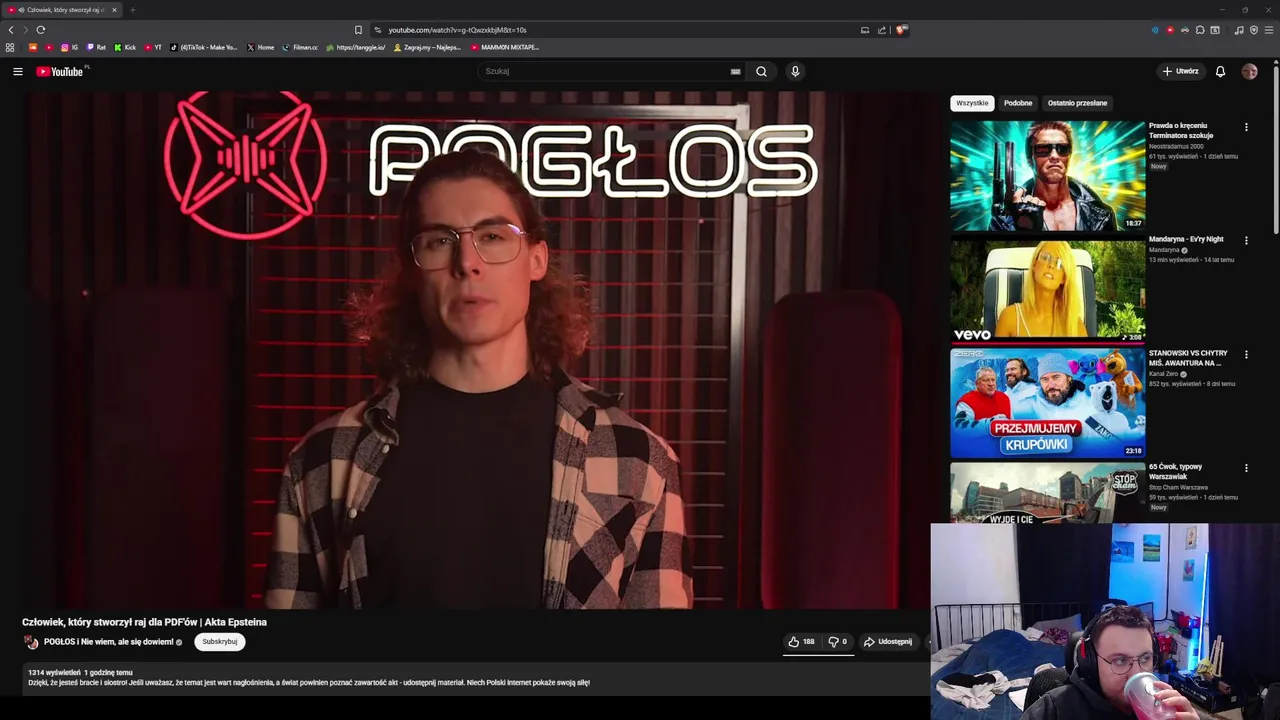Select the Ostatnio przesłane filter chip
Image resolution: width=1280 pixels, height=720 pixels.
tap(1077, 103)
